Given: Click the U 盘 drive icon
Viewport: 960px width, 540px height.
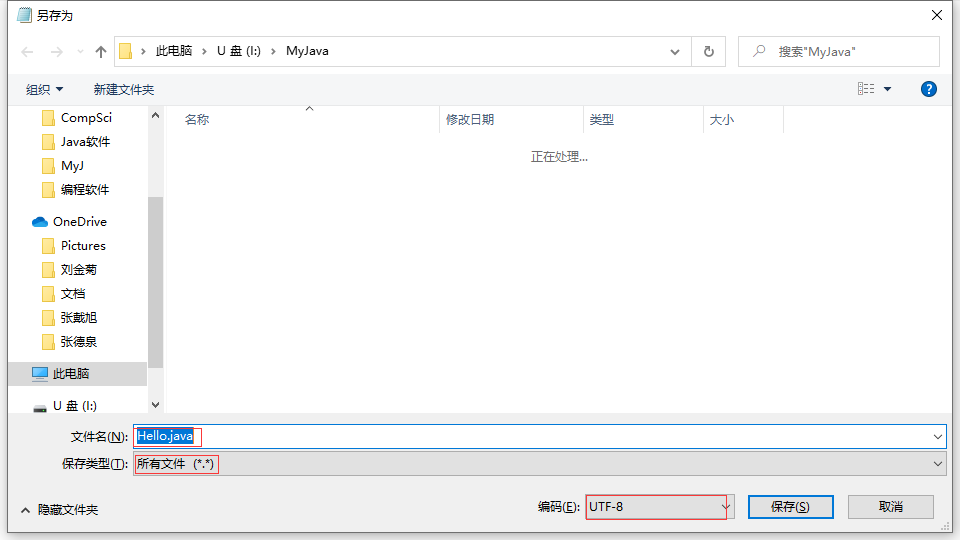Looking at the screenshot, I should 40,408.
